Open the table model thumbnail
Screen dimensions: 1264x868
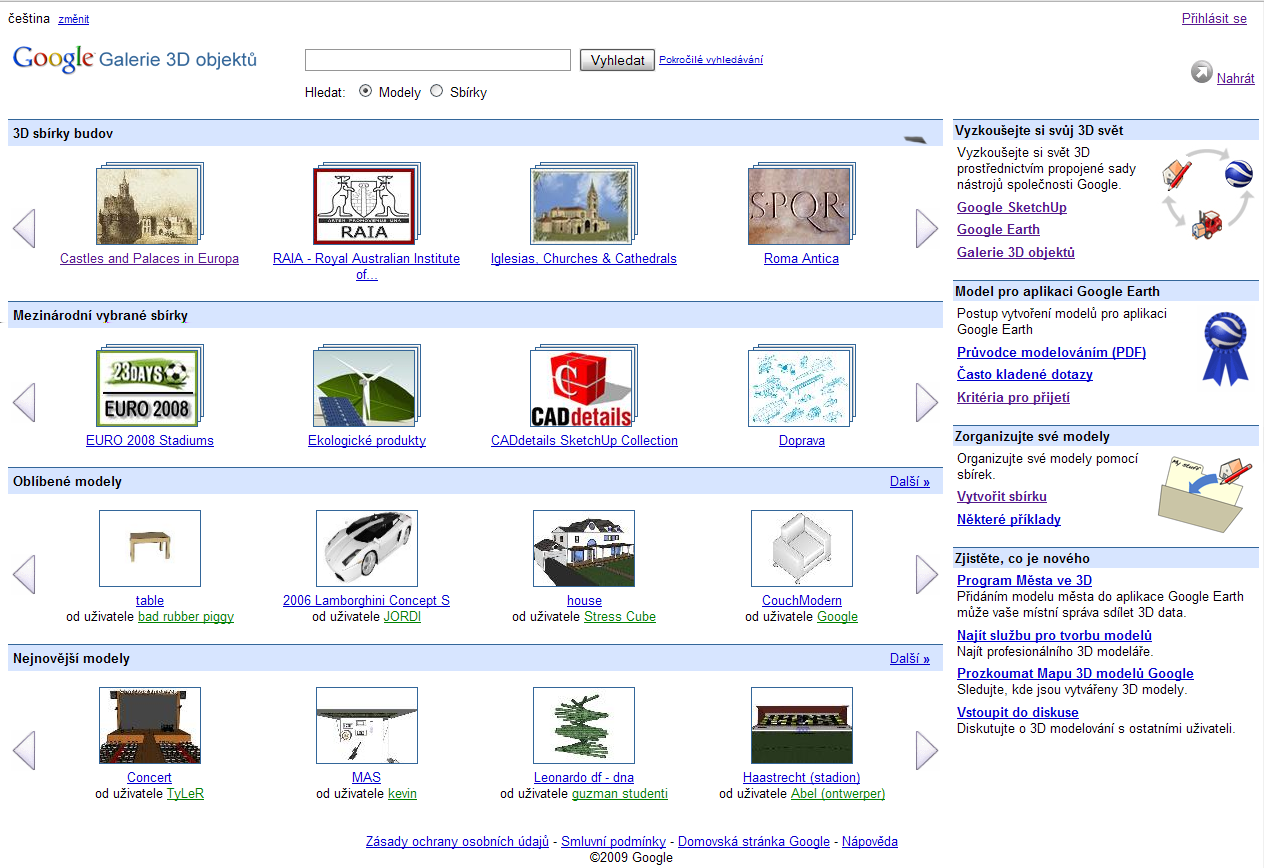tap(150, 548)
